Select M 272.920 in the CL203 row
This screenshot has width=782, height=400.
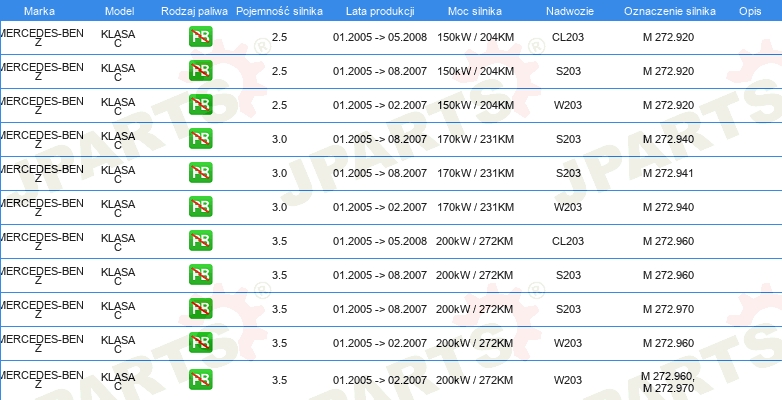click(668, 37)
